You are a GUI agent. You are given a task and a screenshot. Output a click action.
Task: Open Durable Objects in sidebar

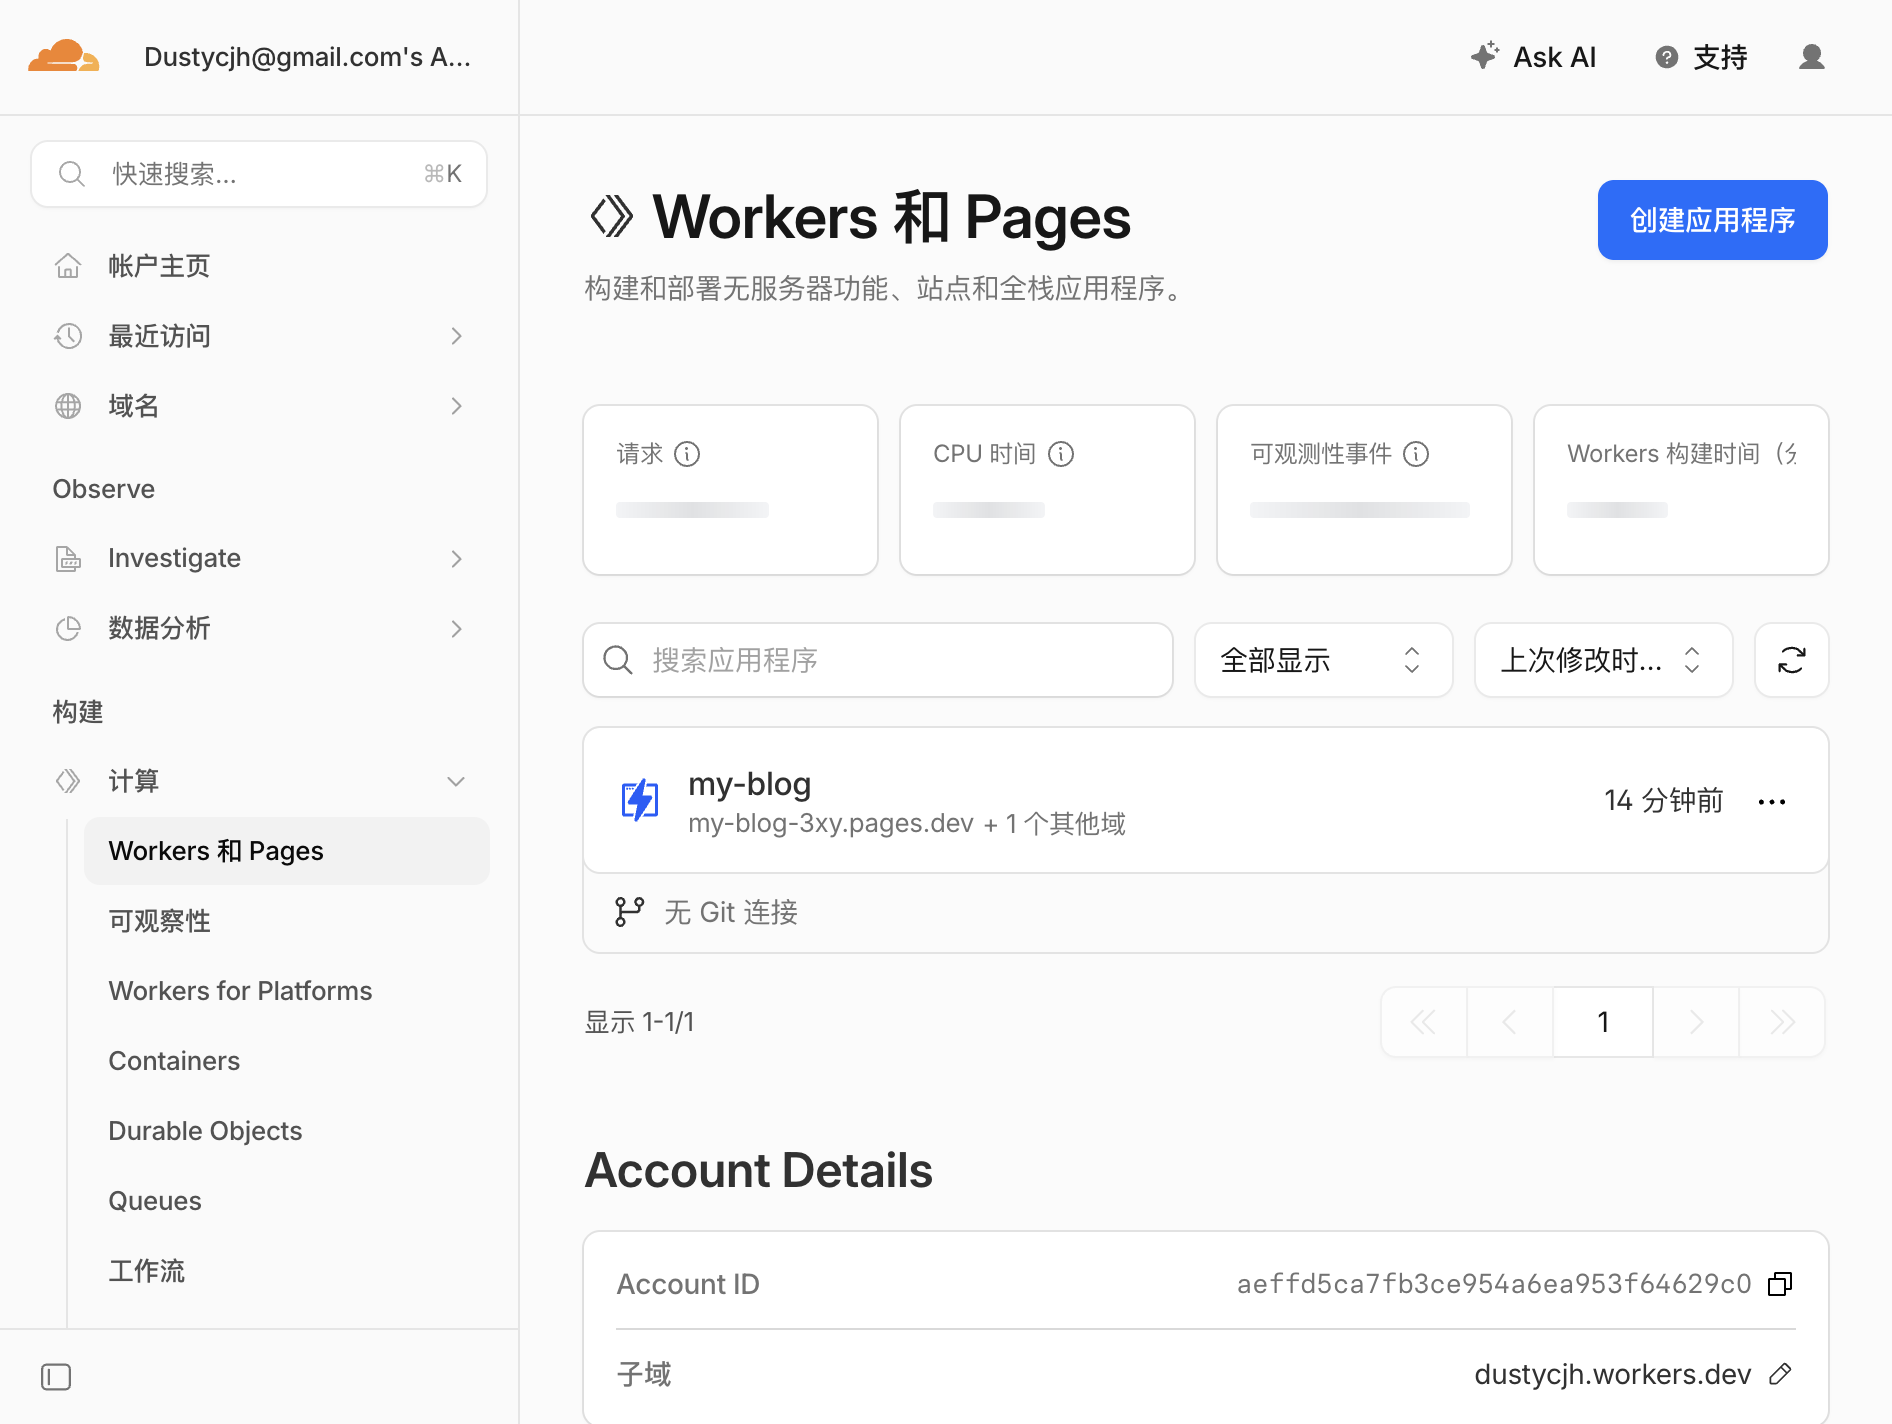click(x=205, y=1131)
